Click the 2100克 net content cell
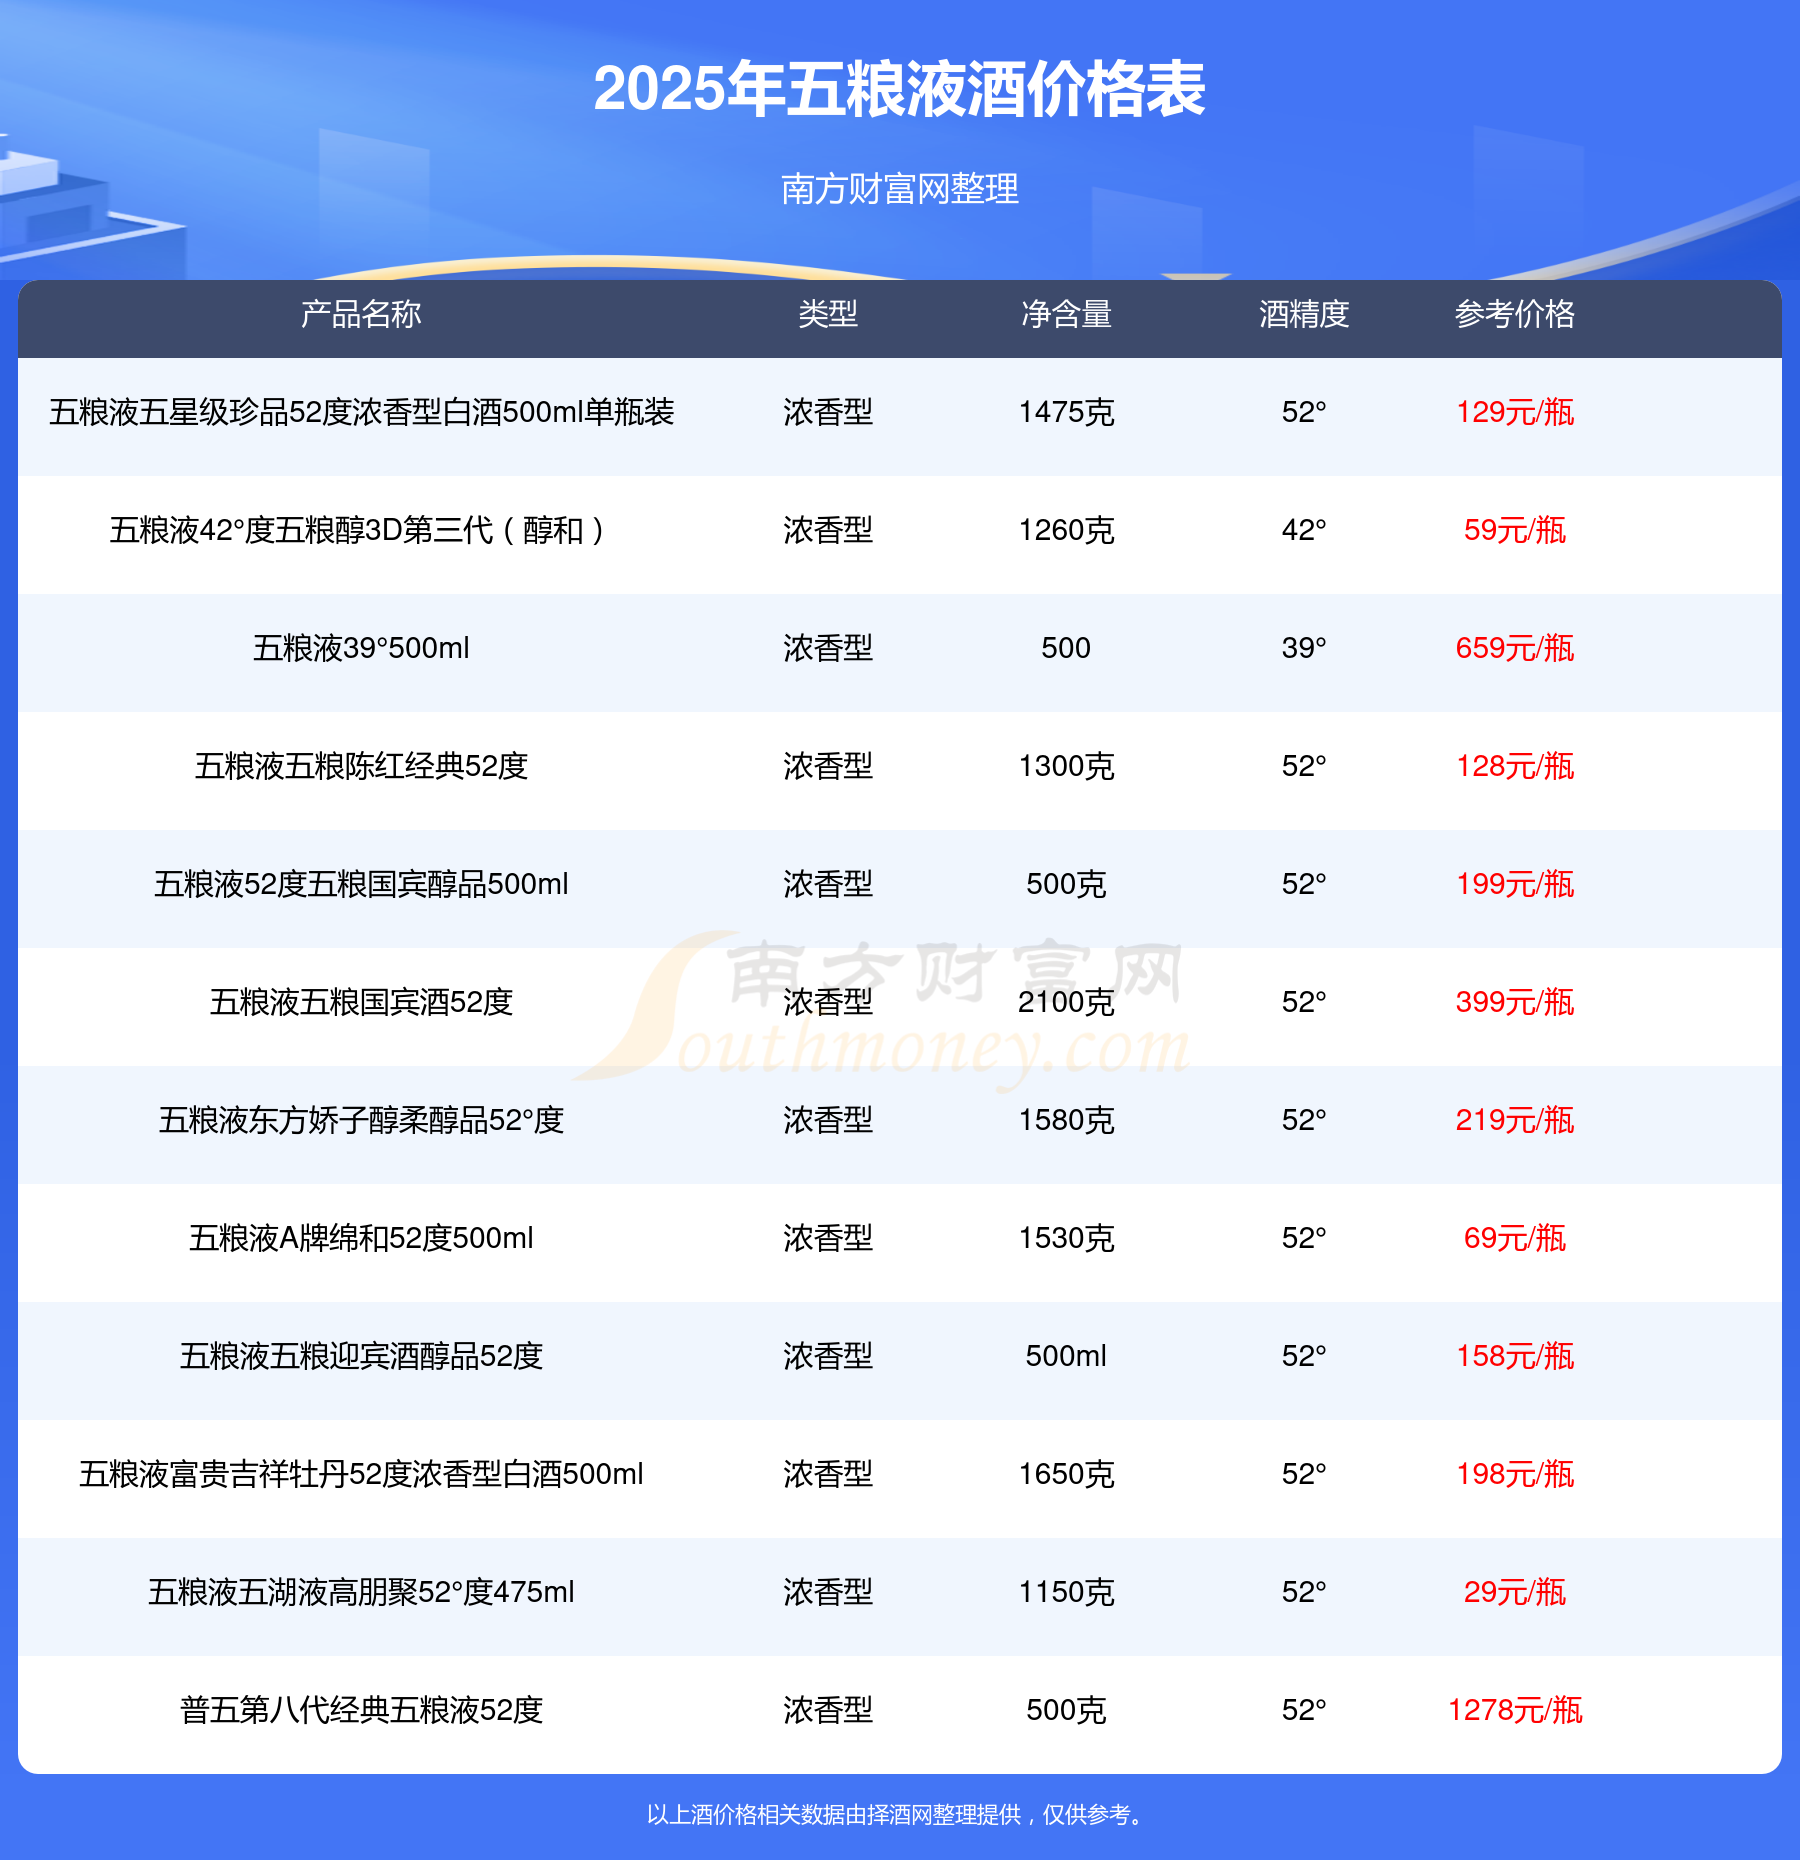 1066,1002
